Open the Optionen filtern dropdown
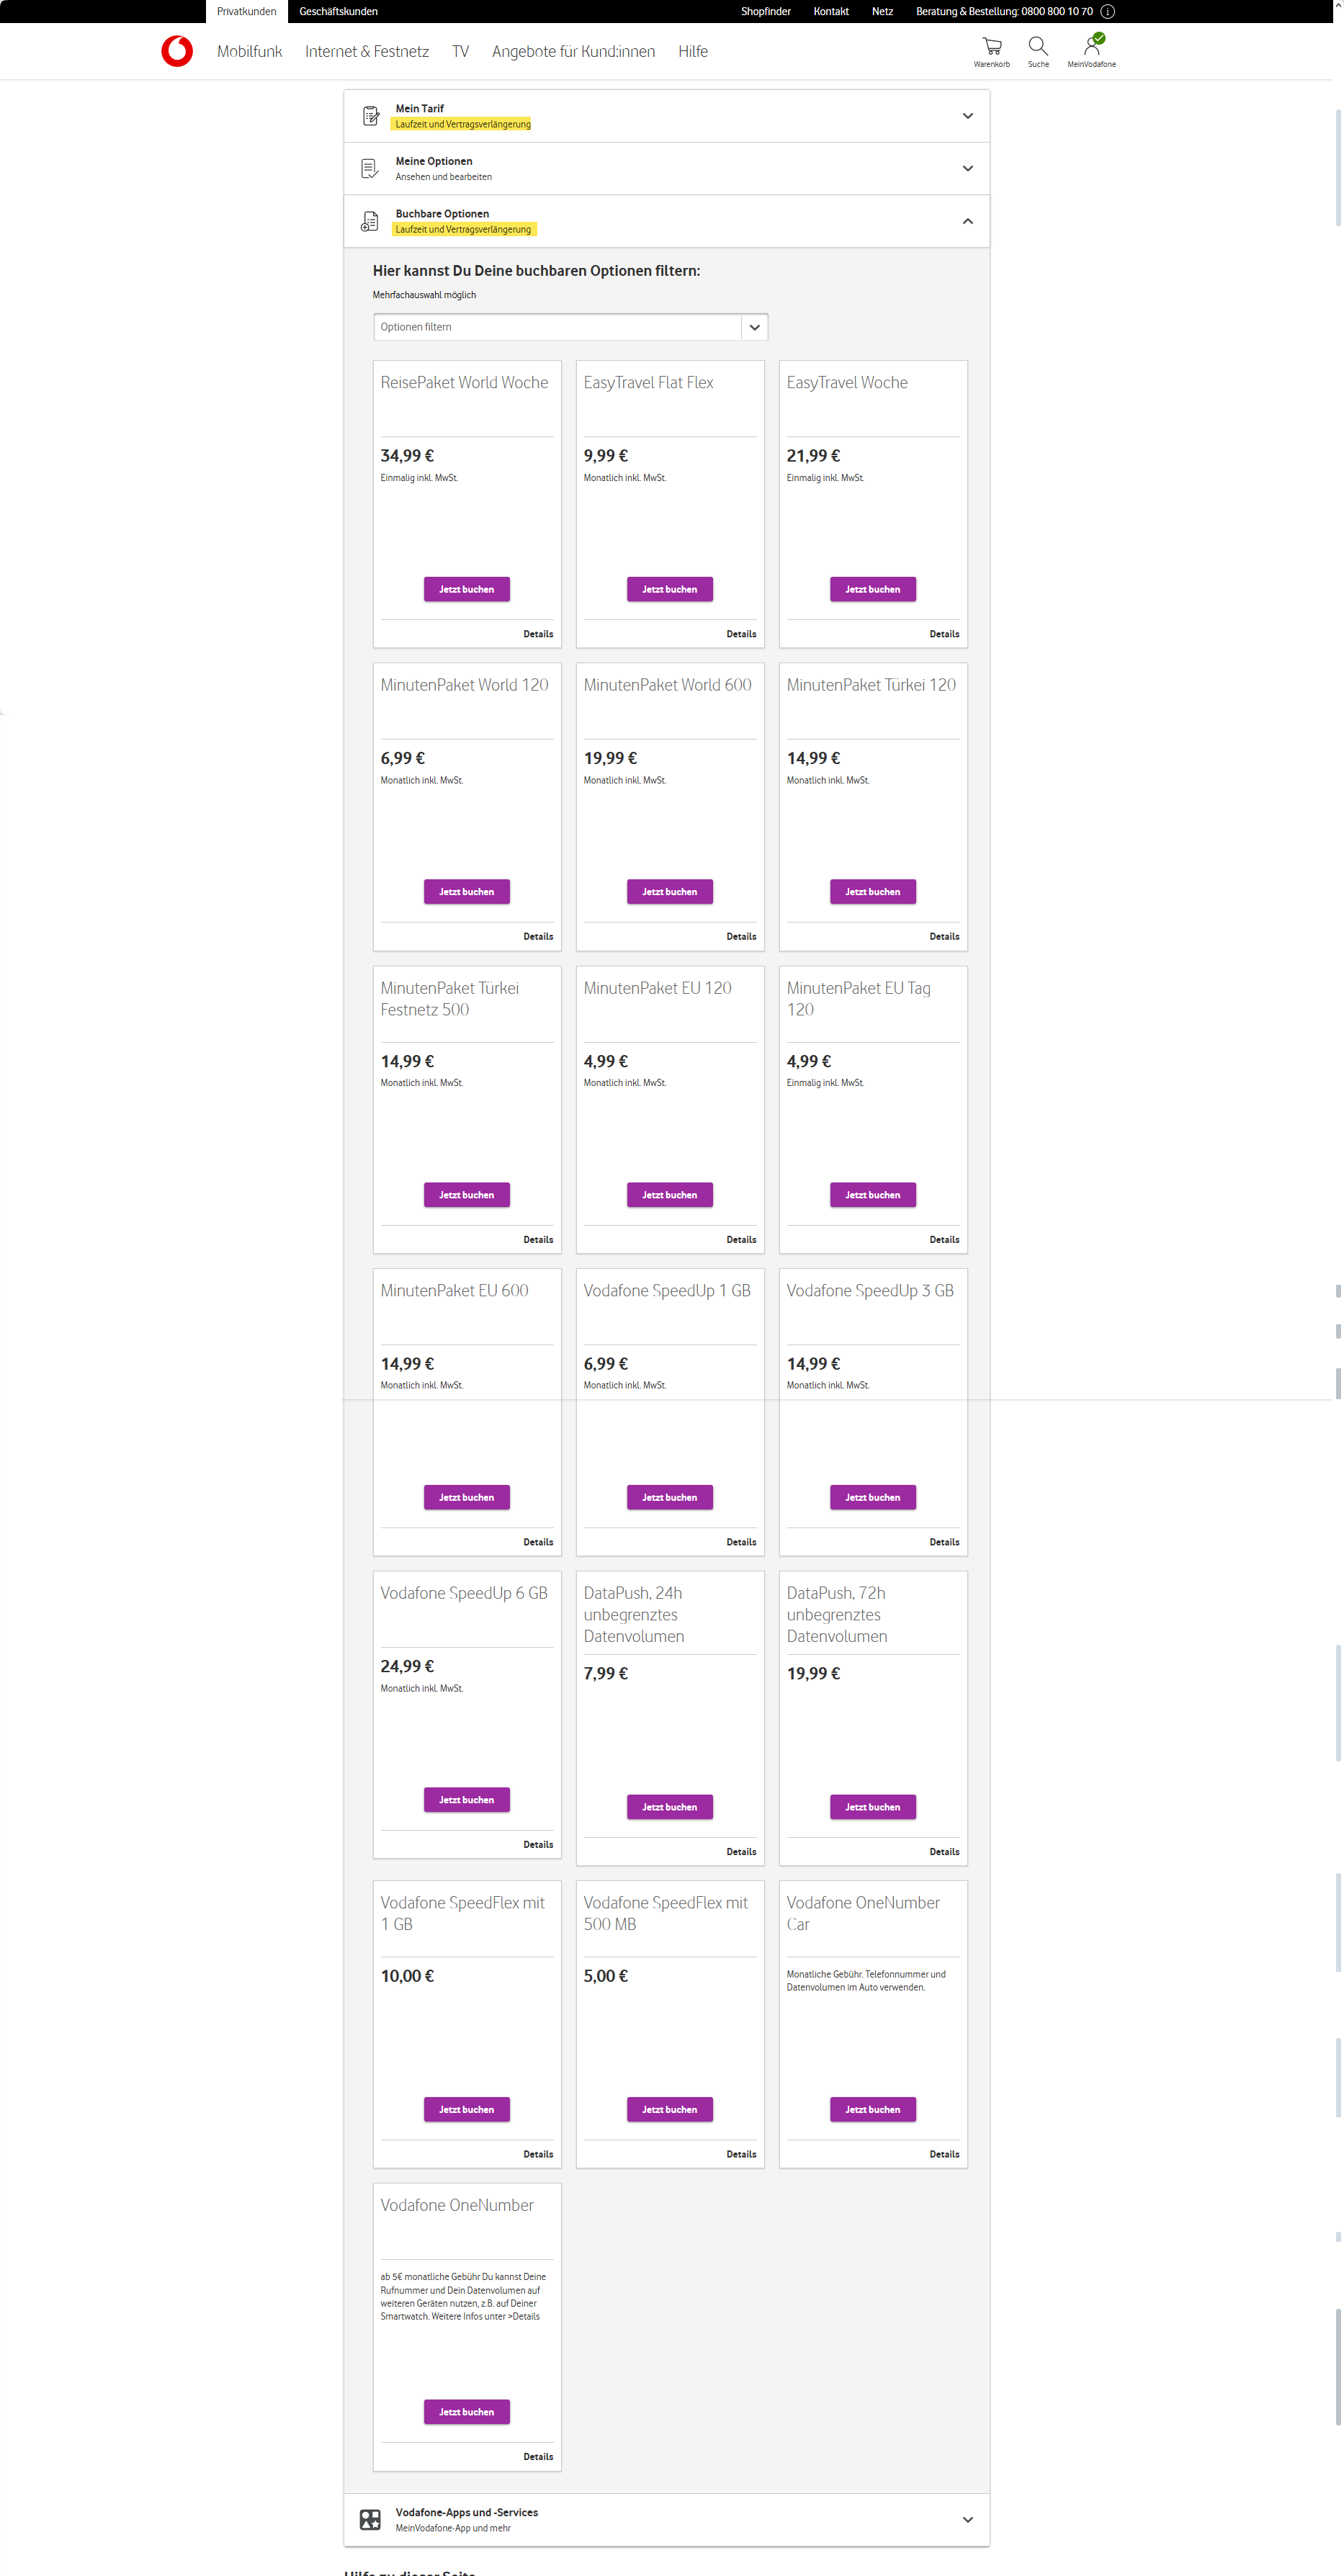The width and height of the screenshot is (1344, 2576). click(754, 327)
